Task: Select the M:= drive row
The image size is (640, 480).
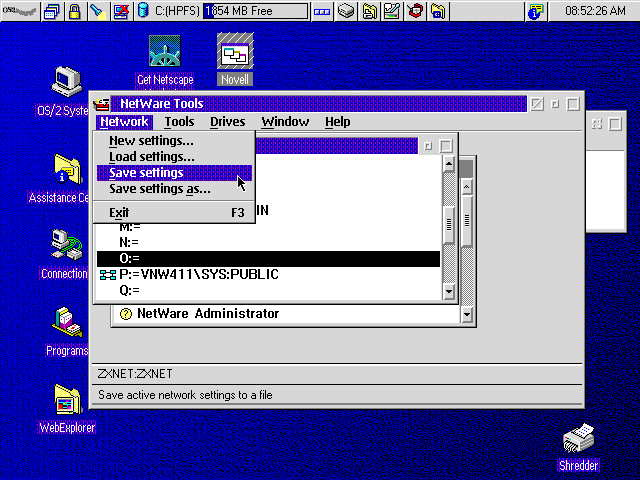Action: [269, 227]
